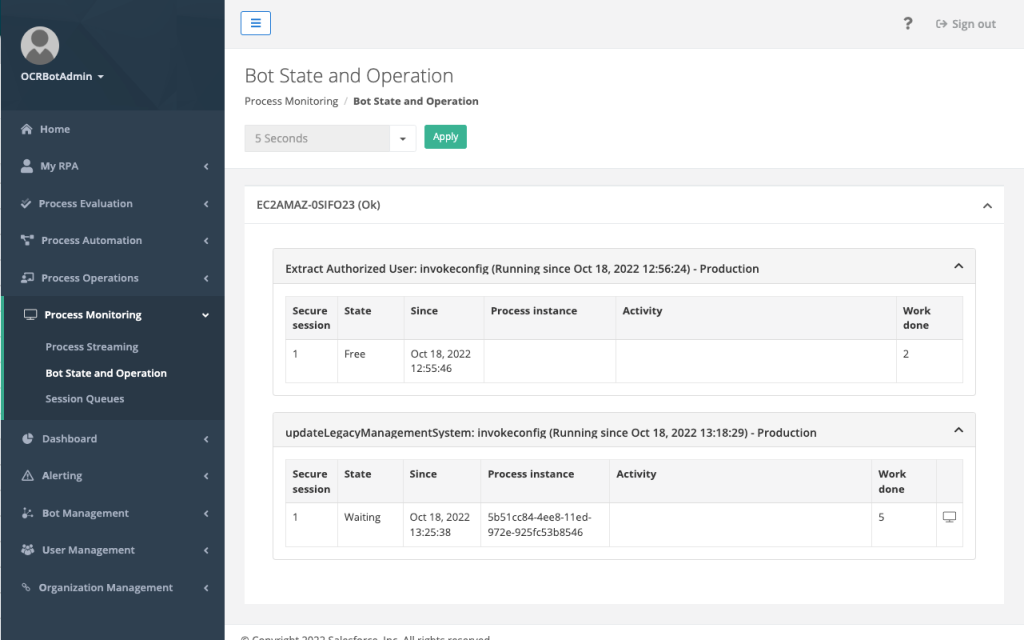The image size is (1024, 640).
Task: Click the User Management people icon
Action: [27, 550]
